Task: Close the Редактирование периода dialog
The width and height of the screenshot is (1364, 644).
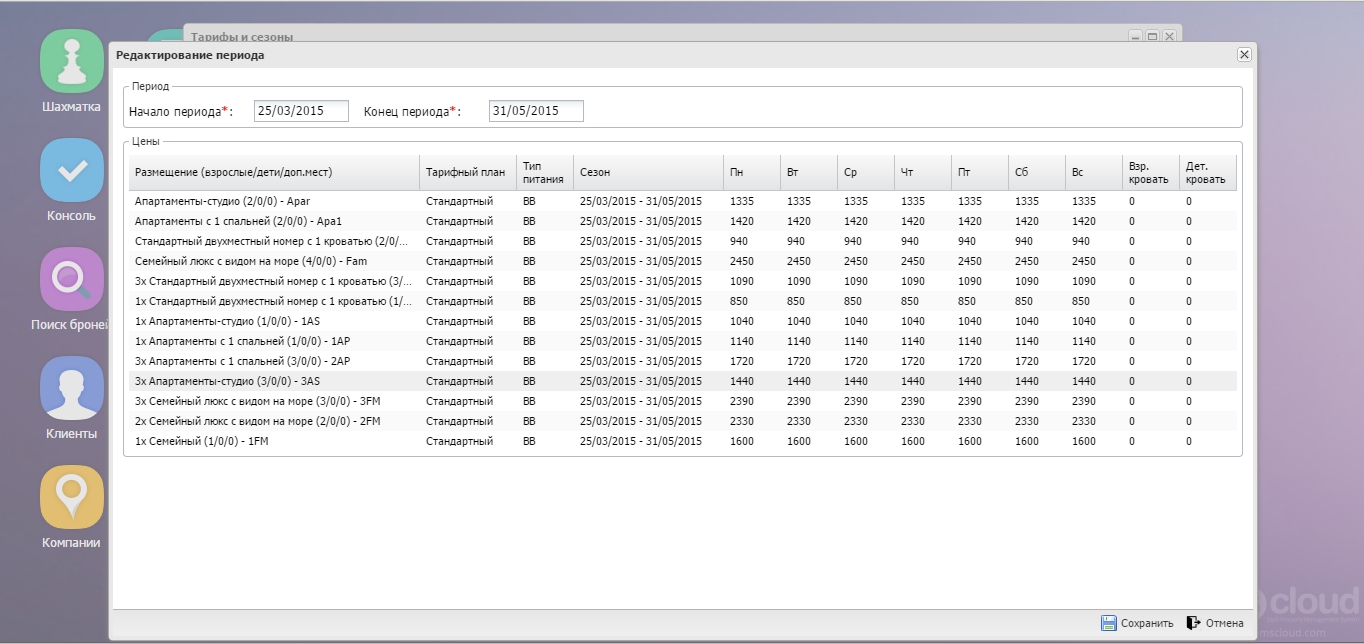Action: [1244, 55]
